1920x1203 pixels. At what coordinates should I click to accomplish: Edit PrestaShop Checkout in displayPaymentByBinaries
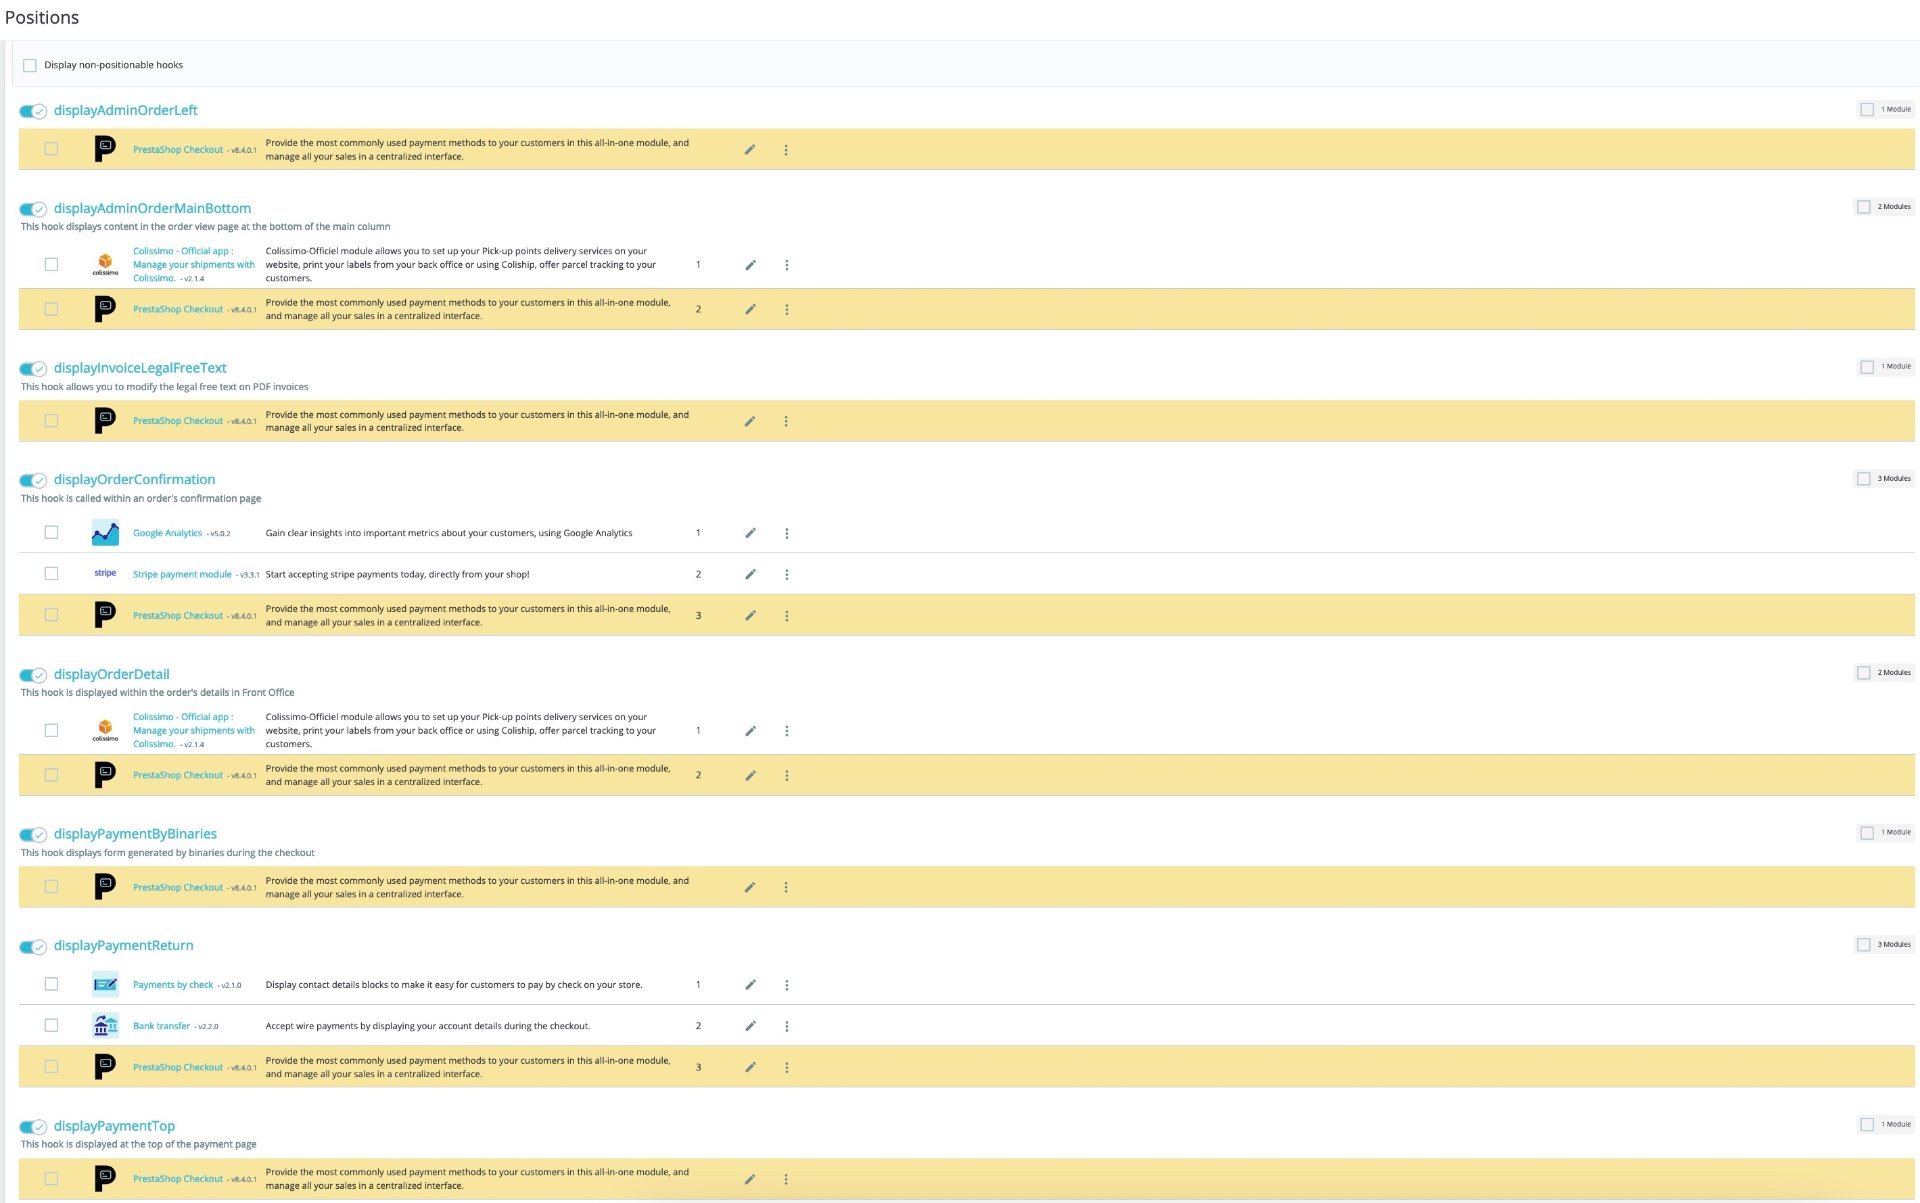click(750, 887)
